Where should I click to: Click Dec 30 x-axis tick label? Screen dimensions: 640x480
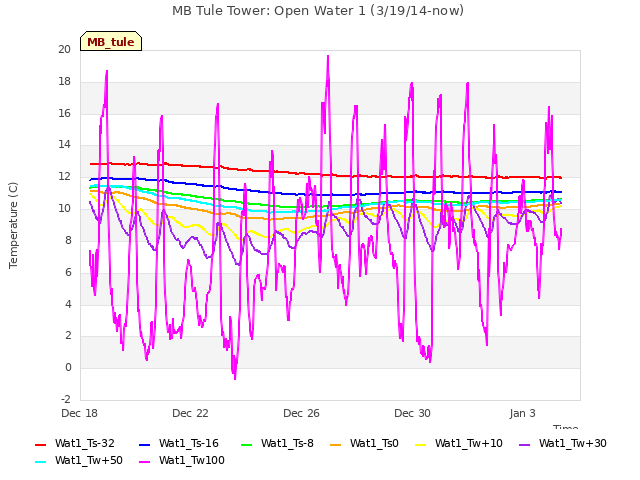412,413
